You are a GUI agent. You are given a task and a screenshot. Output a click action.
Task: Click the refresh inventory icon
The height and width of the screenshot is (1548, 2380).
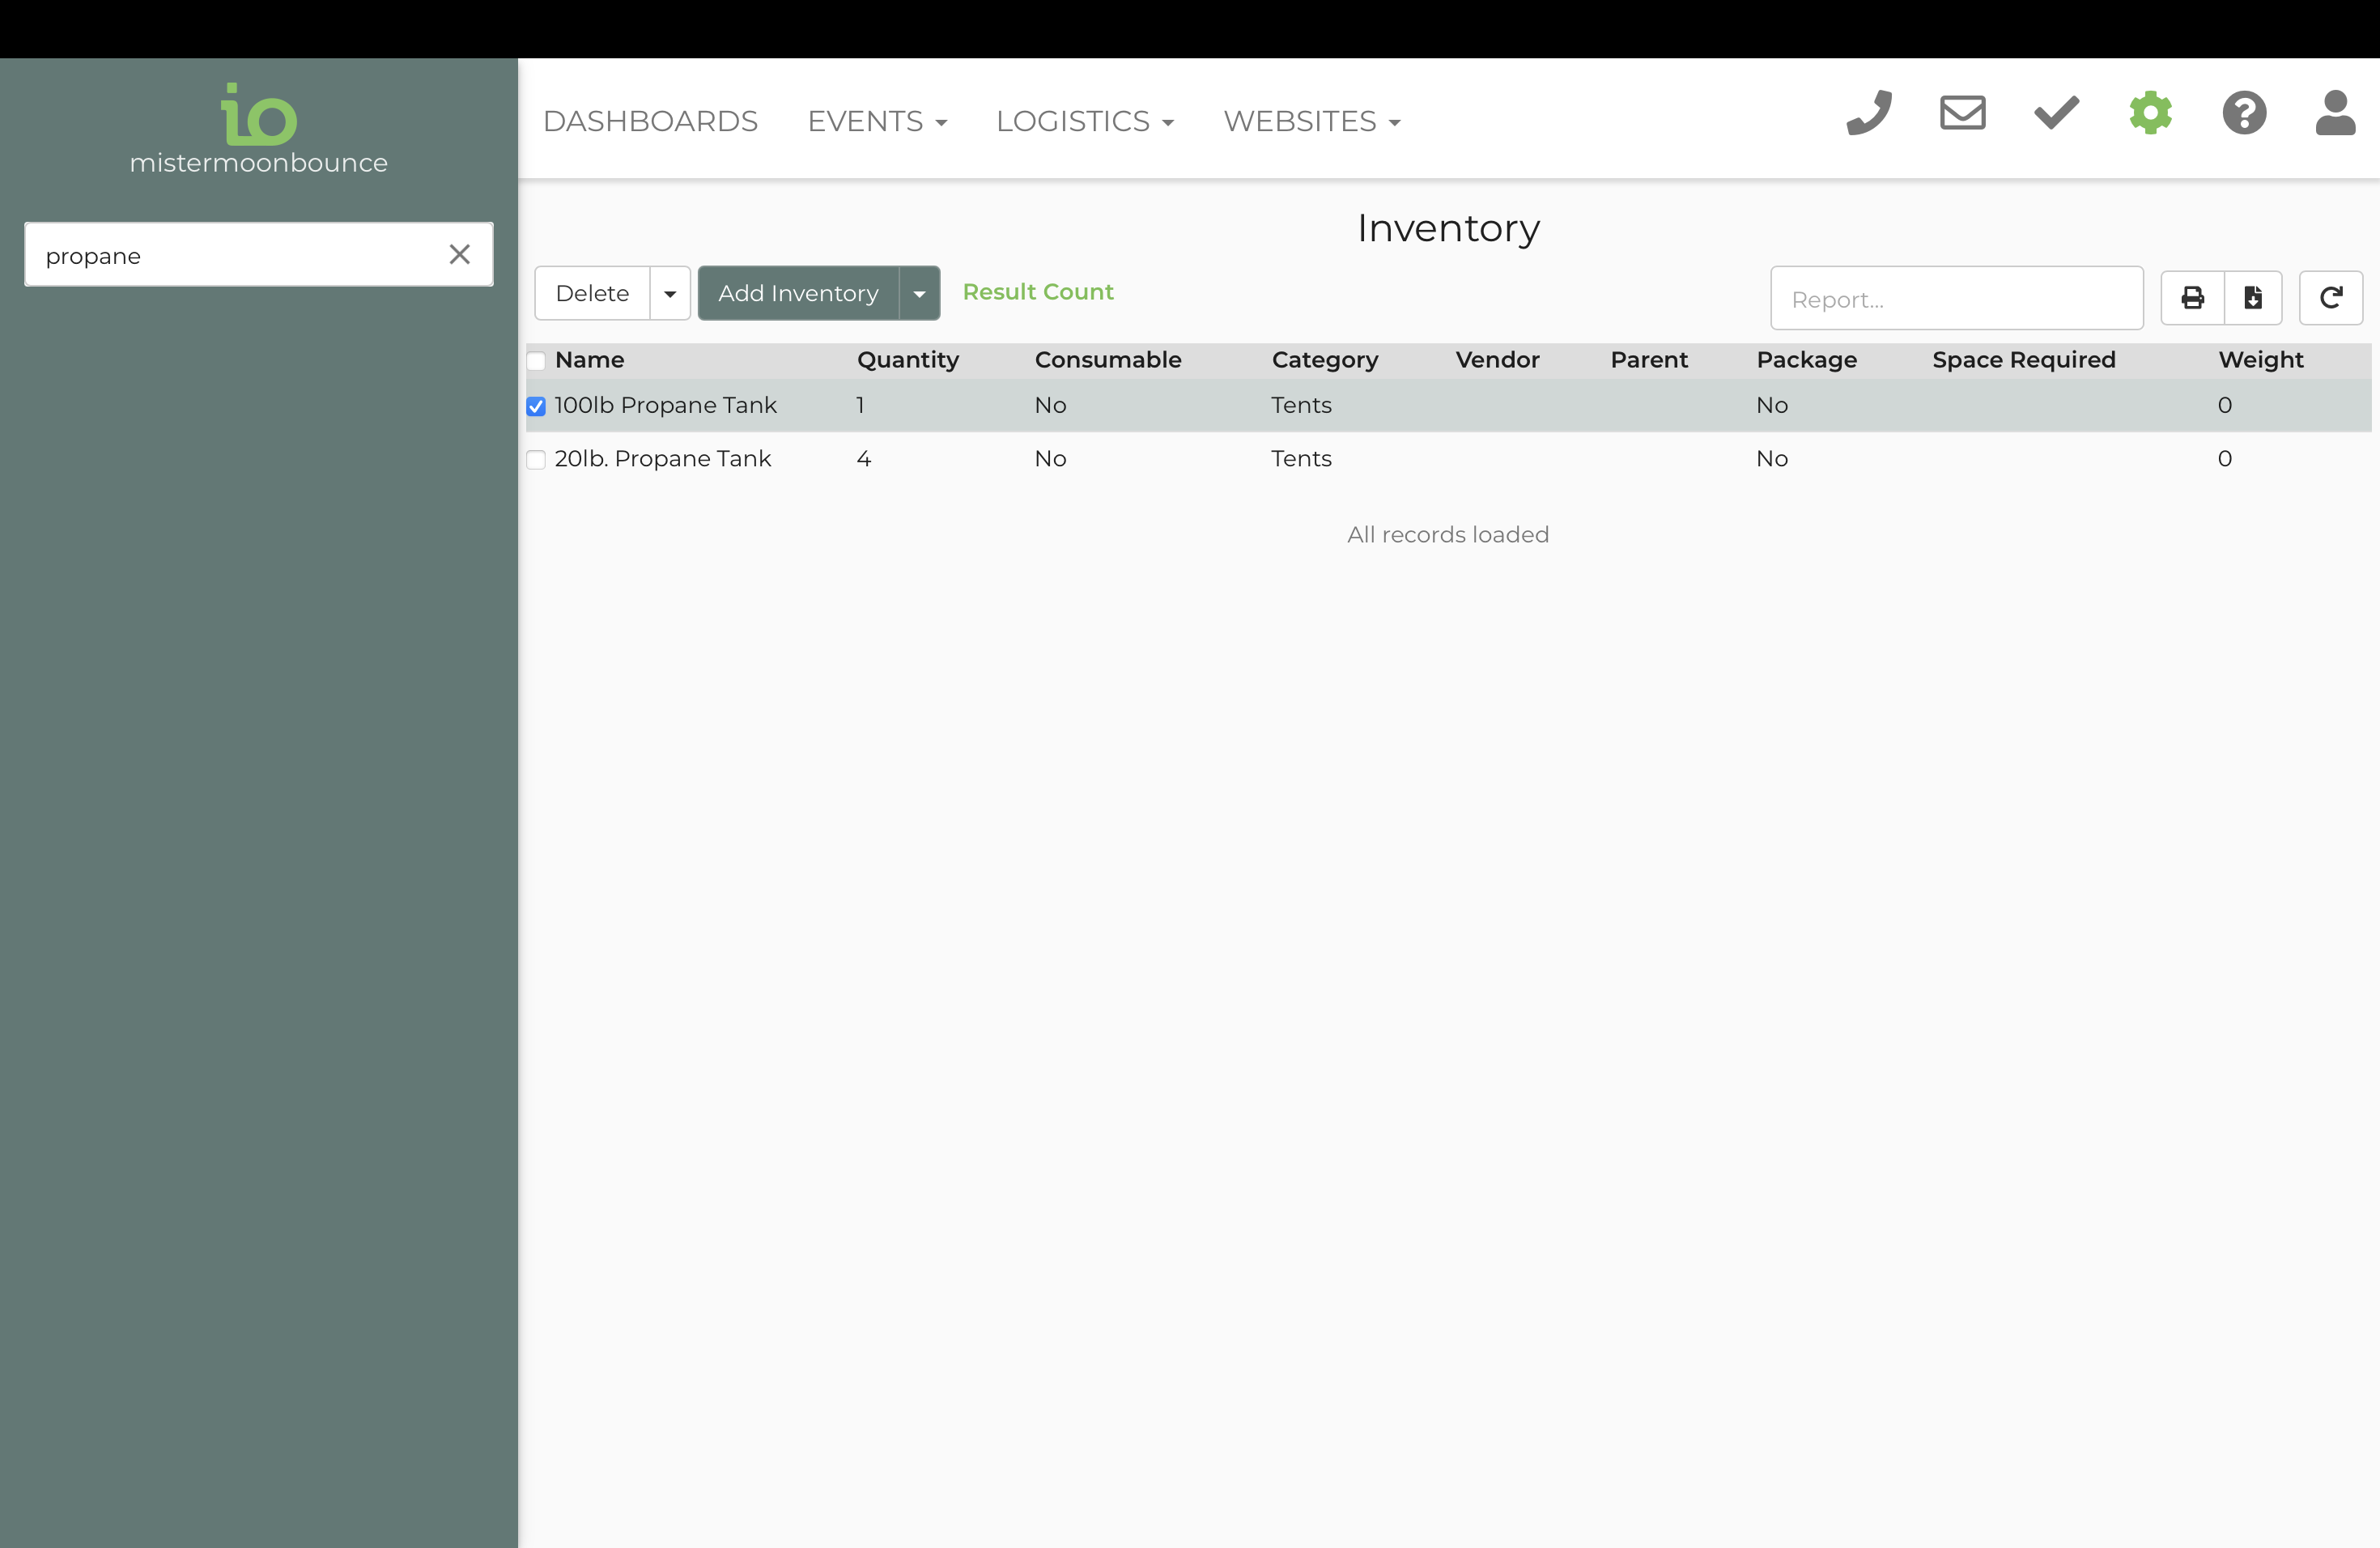[x=2330, y=298]
